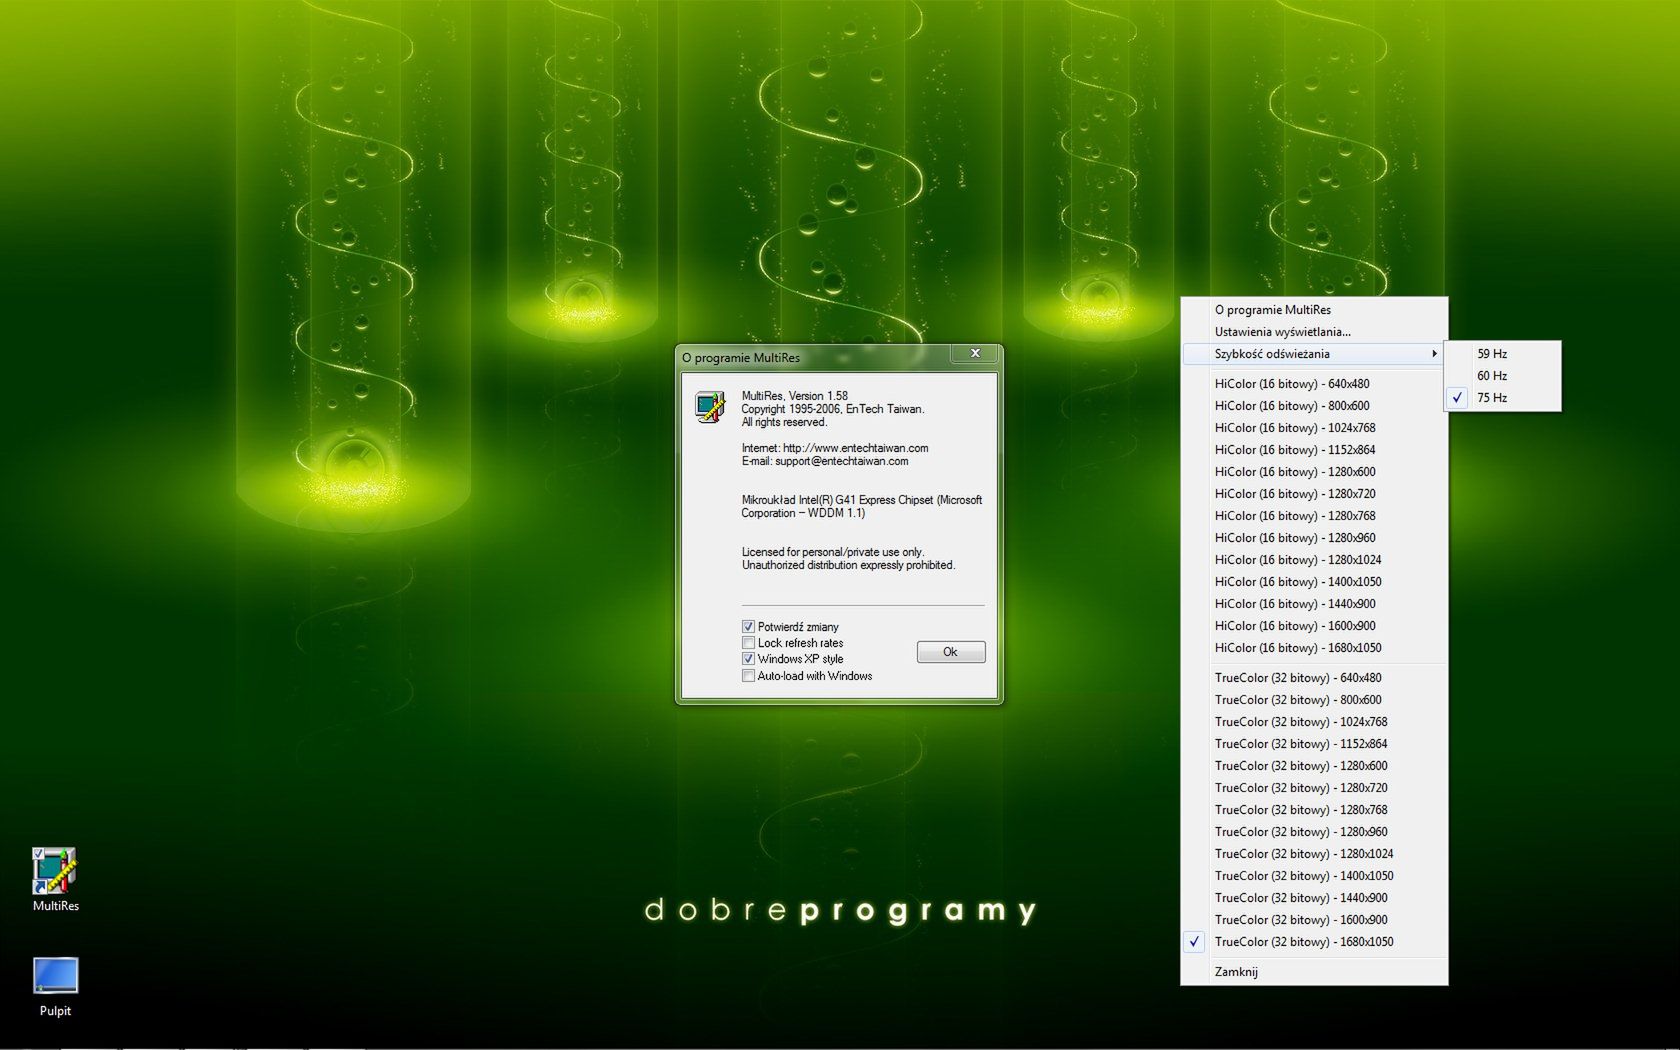Choose TrueColor (32 bitowy) - 1400x1050
Image resolution: width=1680 pixels, height=1050 pixels.
(1314, 876)
